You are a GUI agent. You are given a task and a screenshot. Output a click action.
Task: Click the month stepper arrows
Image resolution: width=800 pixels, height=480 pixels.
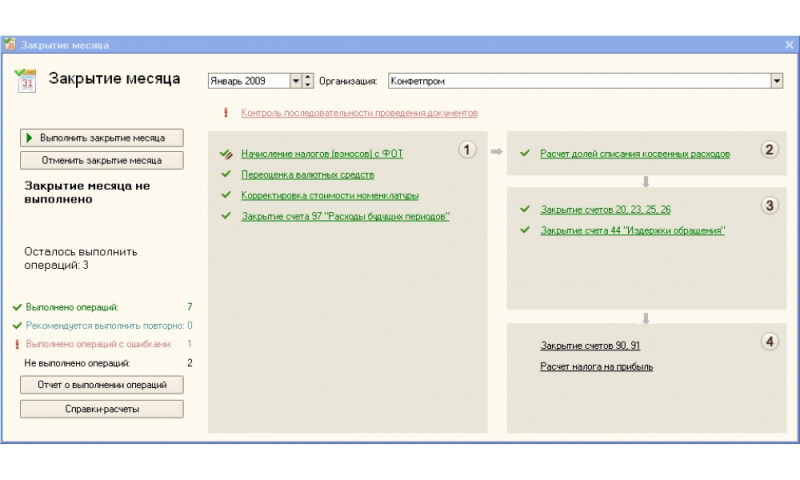308,81
